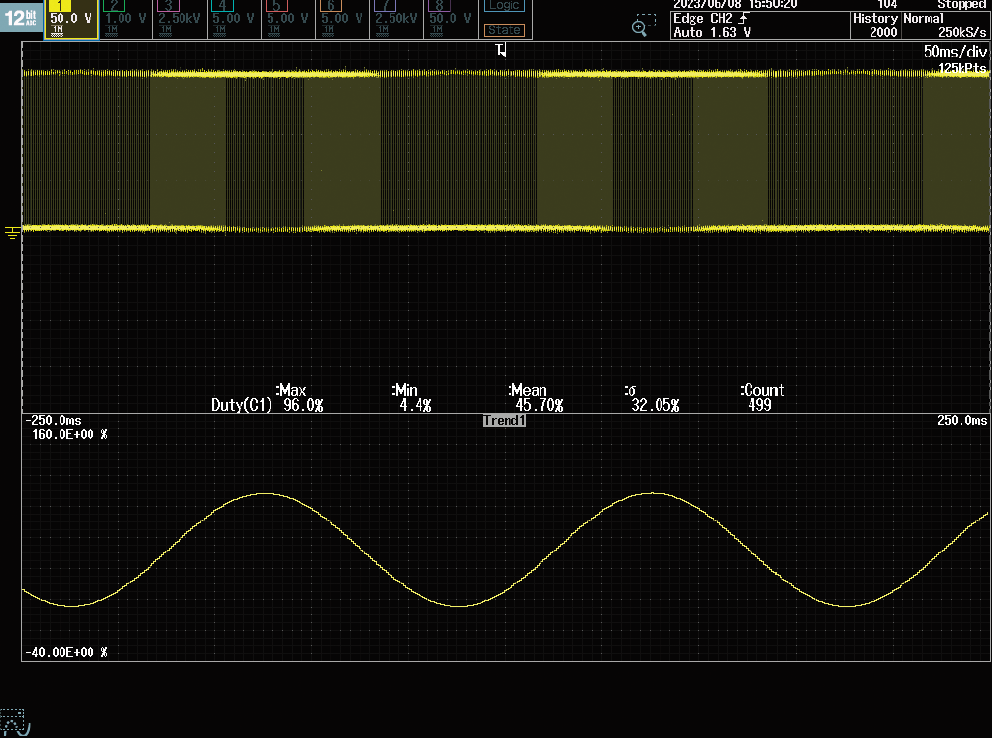
Task: Click the Max 96.0% measurement value
Action: pos(303,405)
